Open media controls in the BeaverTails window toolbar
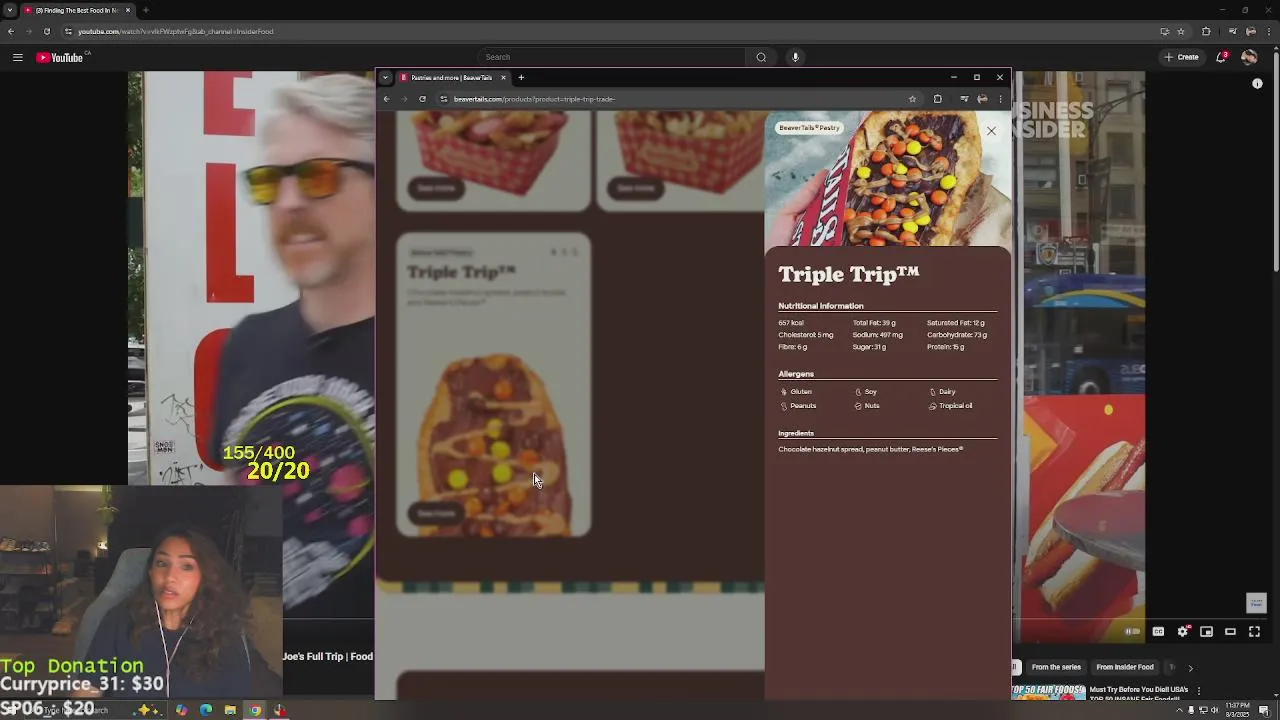1280x720 pixels. click(x=964, y=99)
